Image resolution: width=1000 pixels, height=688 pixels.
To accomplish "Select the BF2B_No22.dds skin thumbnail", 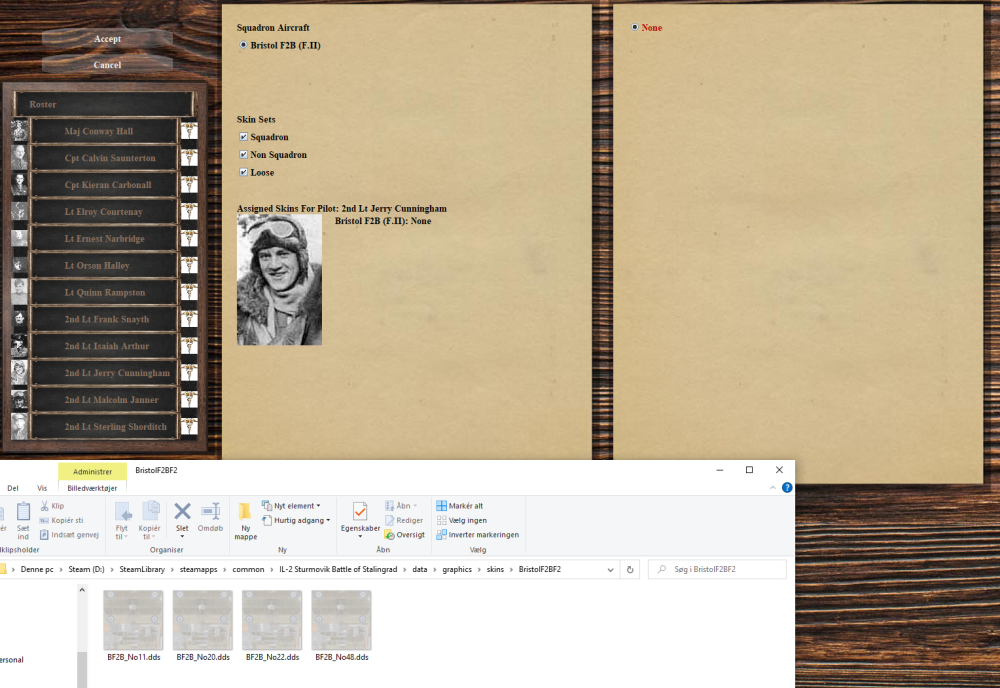I will pos(272,620).
